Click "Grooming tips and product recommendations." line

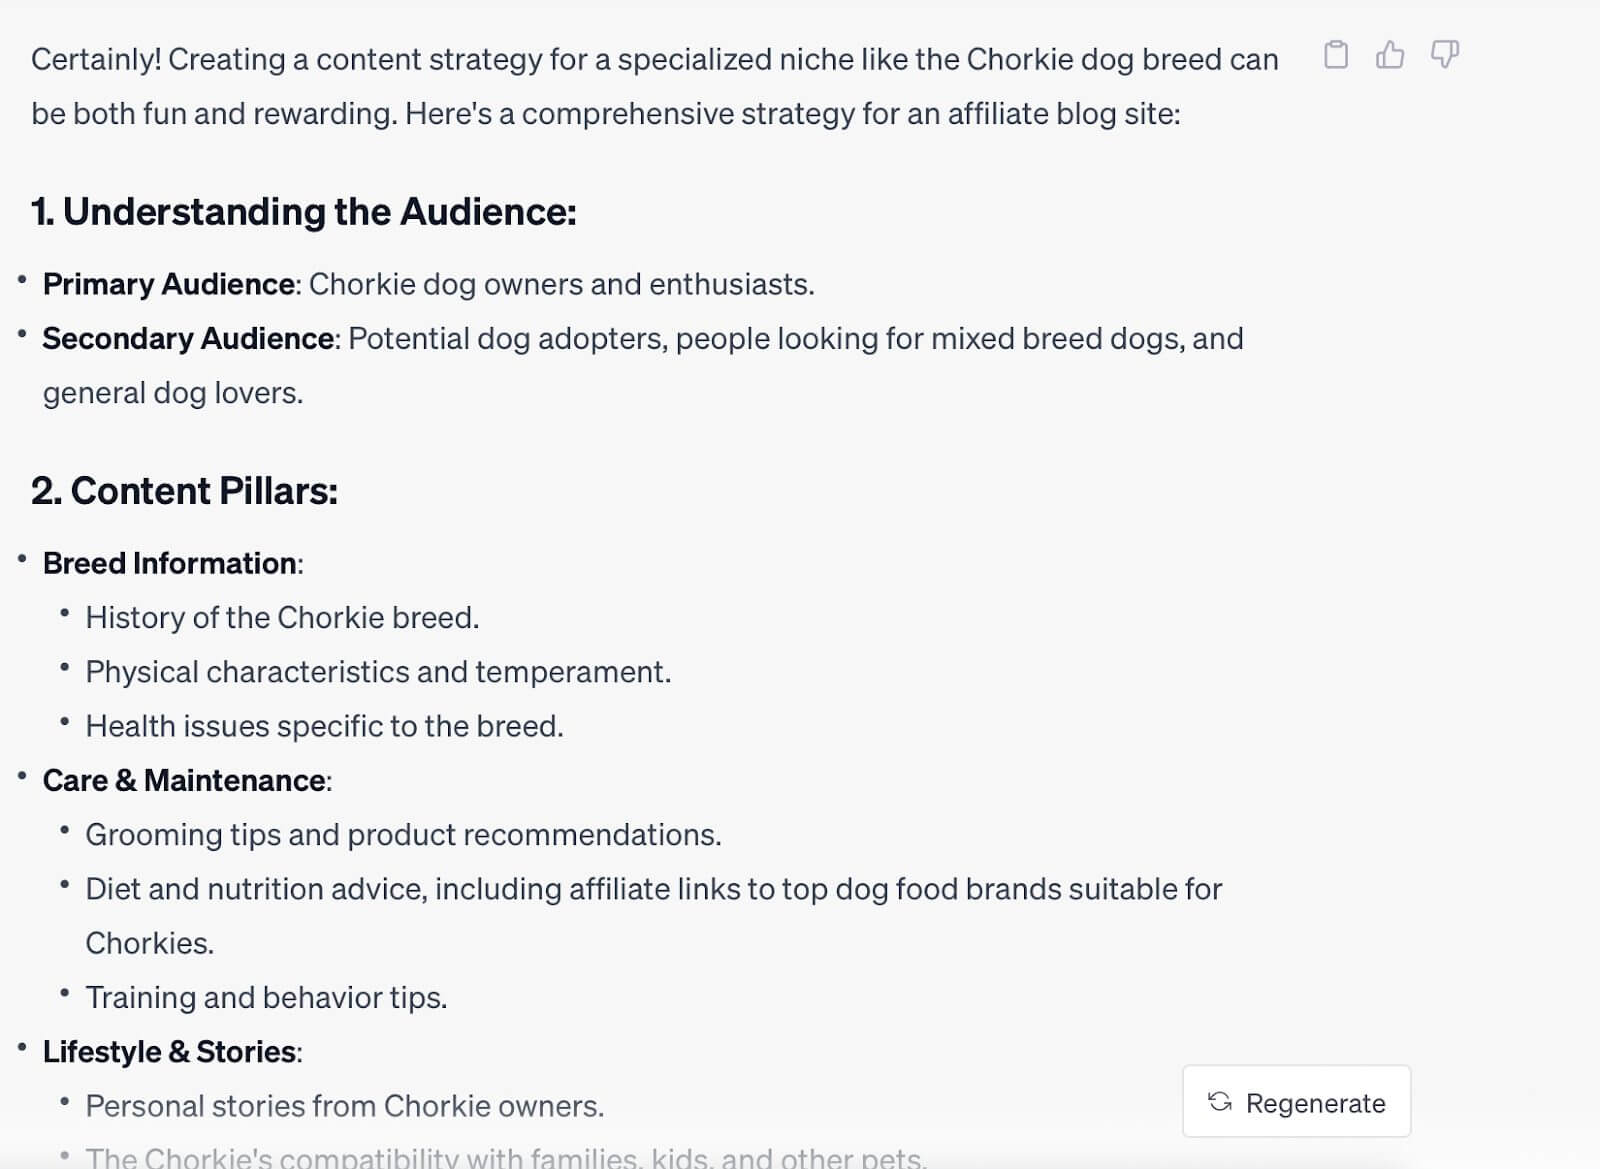[x=404, y=835]
